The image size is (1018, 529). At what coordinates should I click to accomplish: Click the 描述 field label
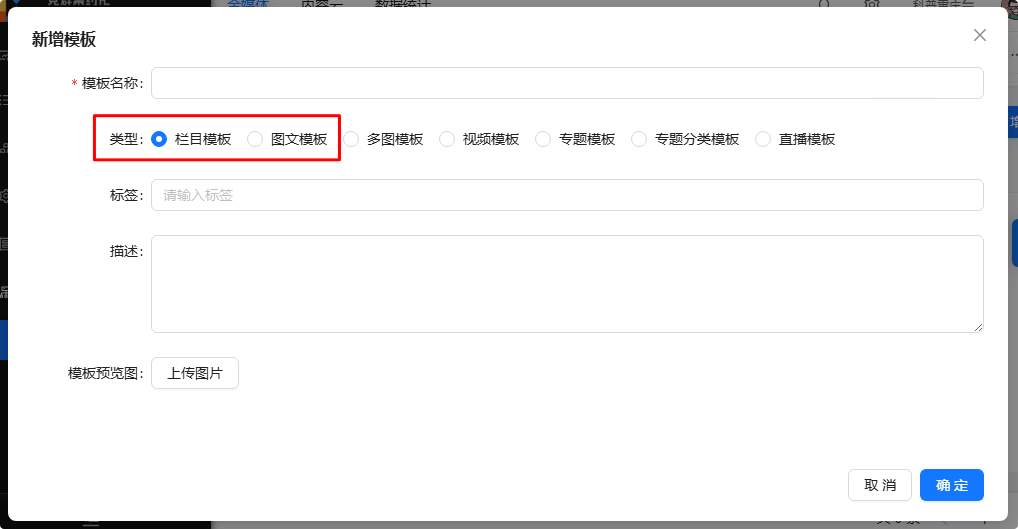126,251
